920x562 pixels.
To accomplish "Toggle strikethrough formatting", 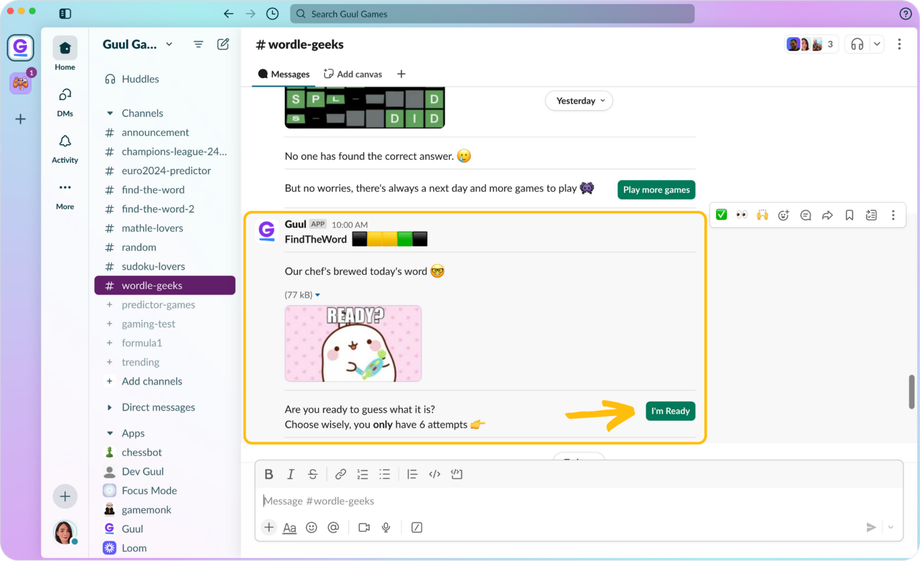I will tap(313, 474).
